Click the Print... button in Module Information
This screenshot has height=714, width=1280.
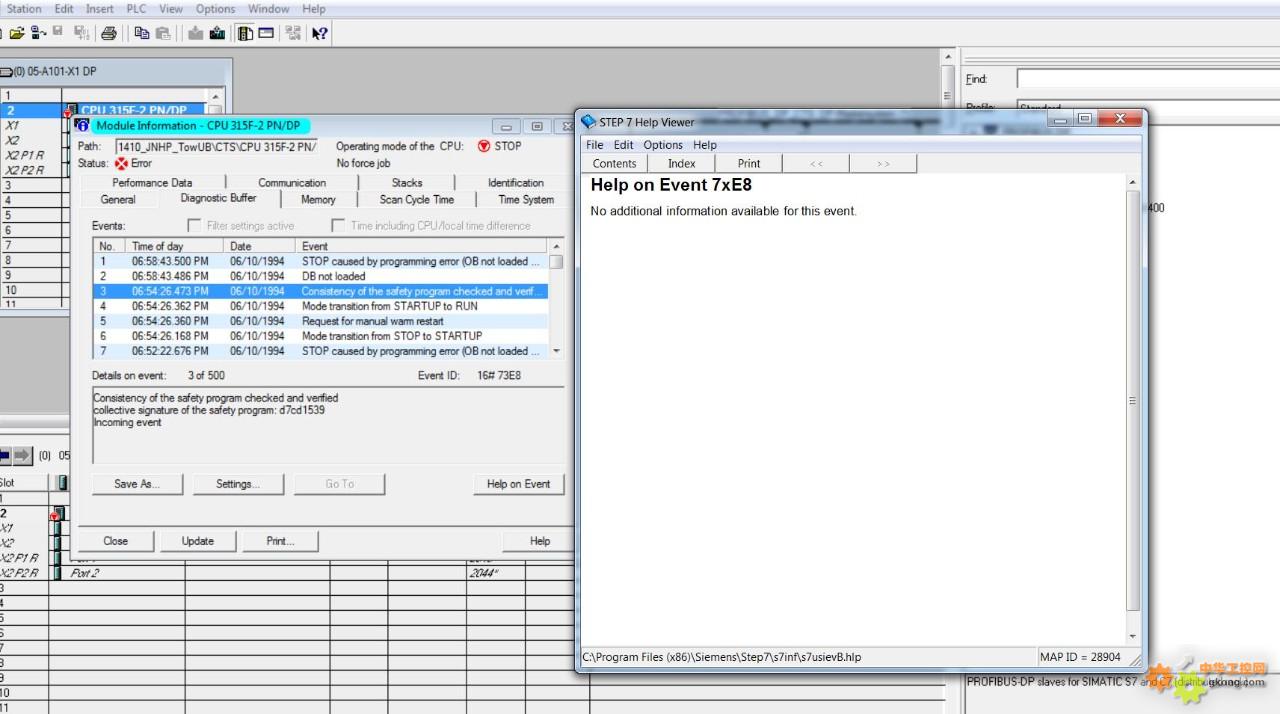pos(280,541)
